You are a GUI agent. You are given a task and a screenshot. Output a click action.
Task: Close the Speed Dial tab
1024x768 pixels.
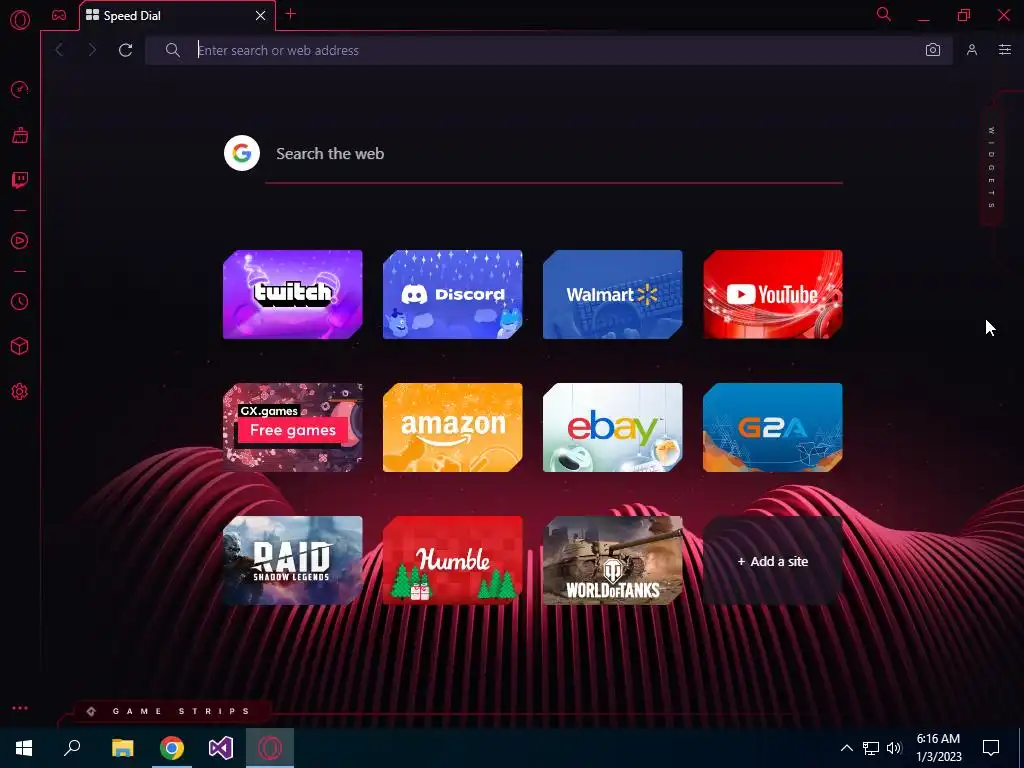[261, 16]
